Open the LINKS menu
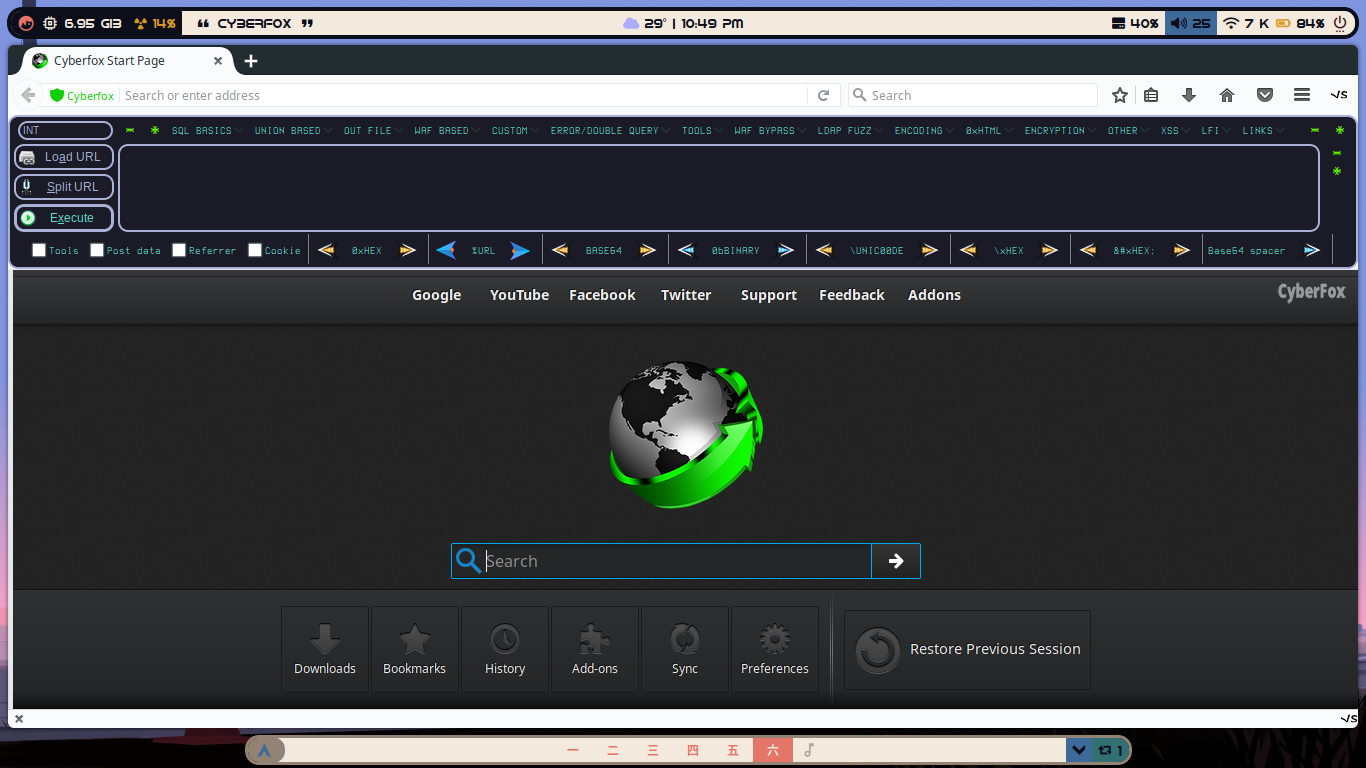 (x=1263, y=130)
